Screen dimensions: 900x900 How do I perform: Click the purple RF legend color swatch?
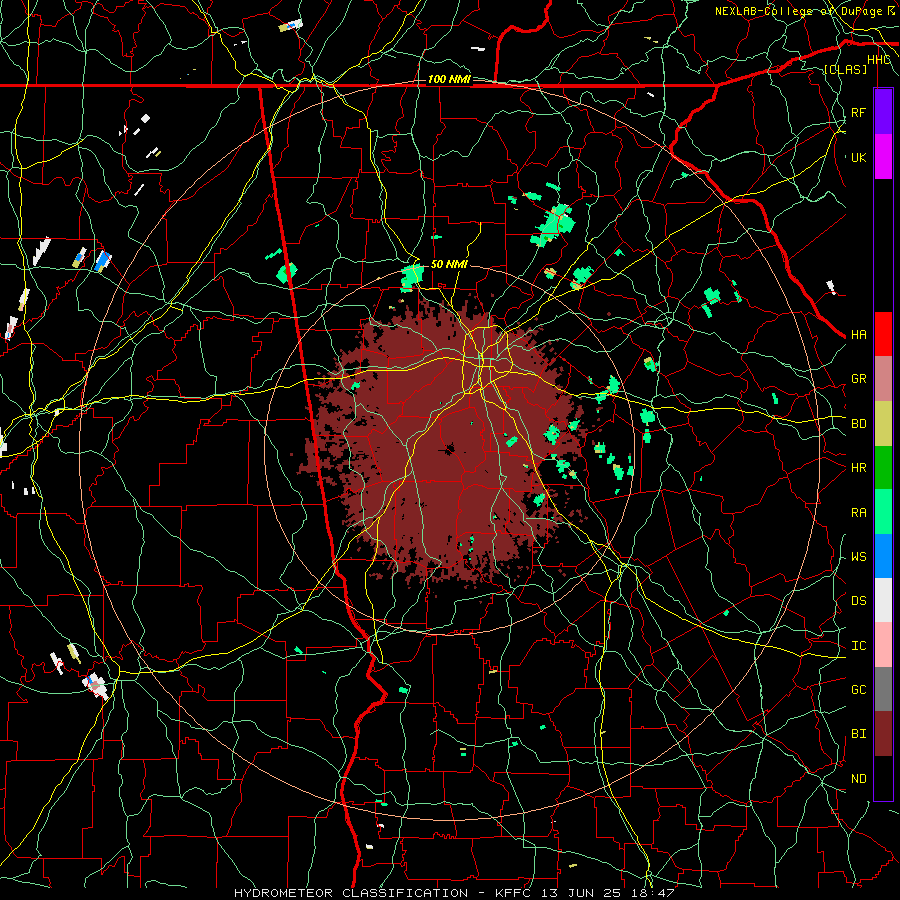tap(883, 112)
